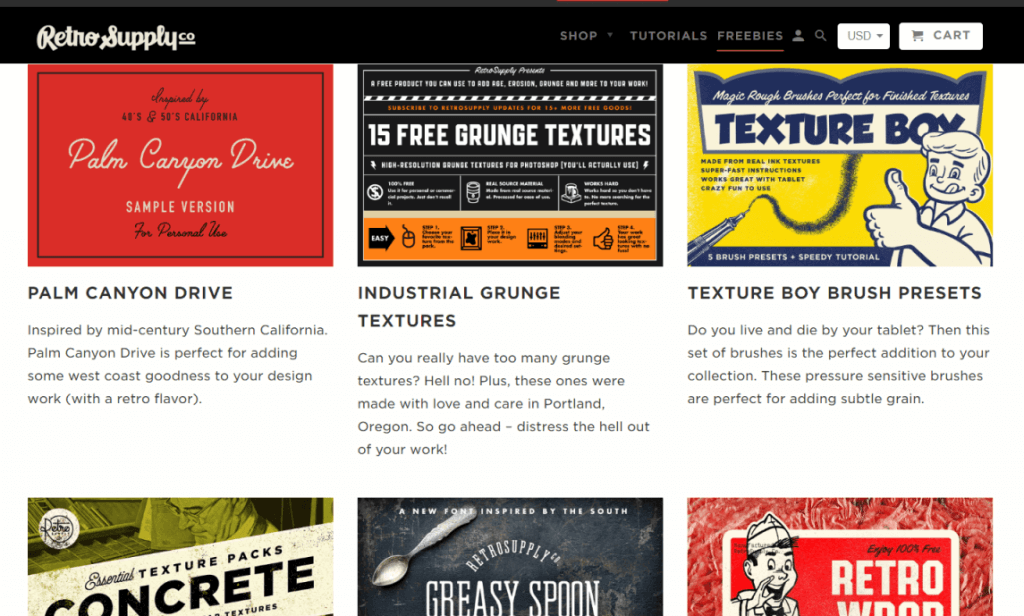Click the RetroSupply Co logo
This screenshot has height=616, width=1024.
point(116,37)
